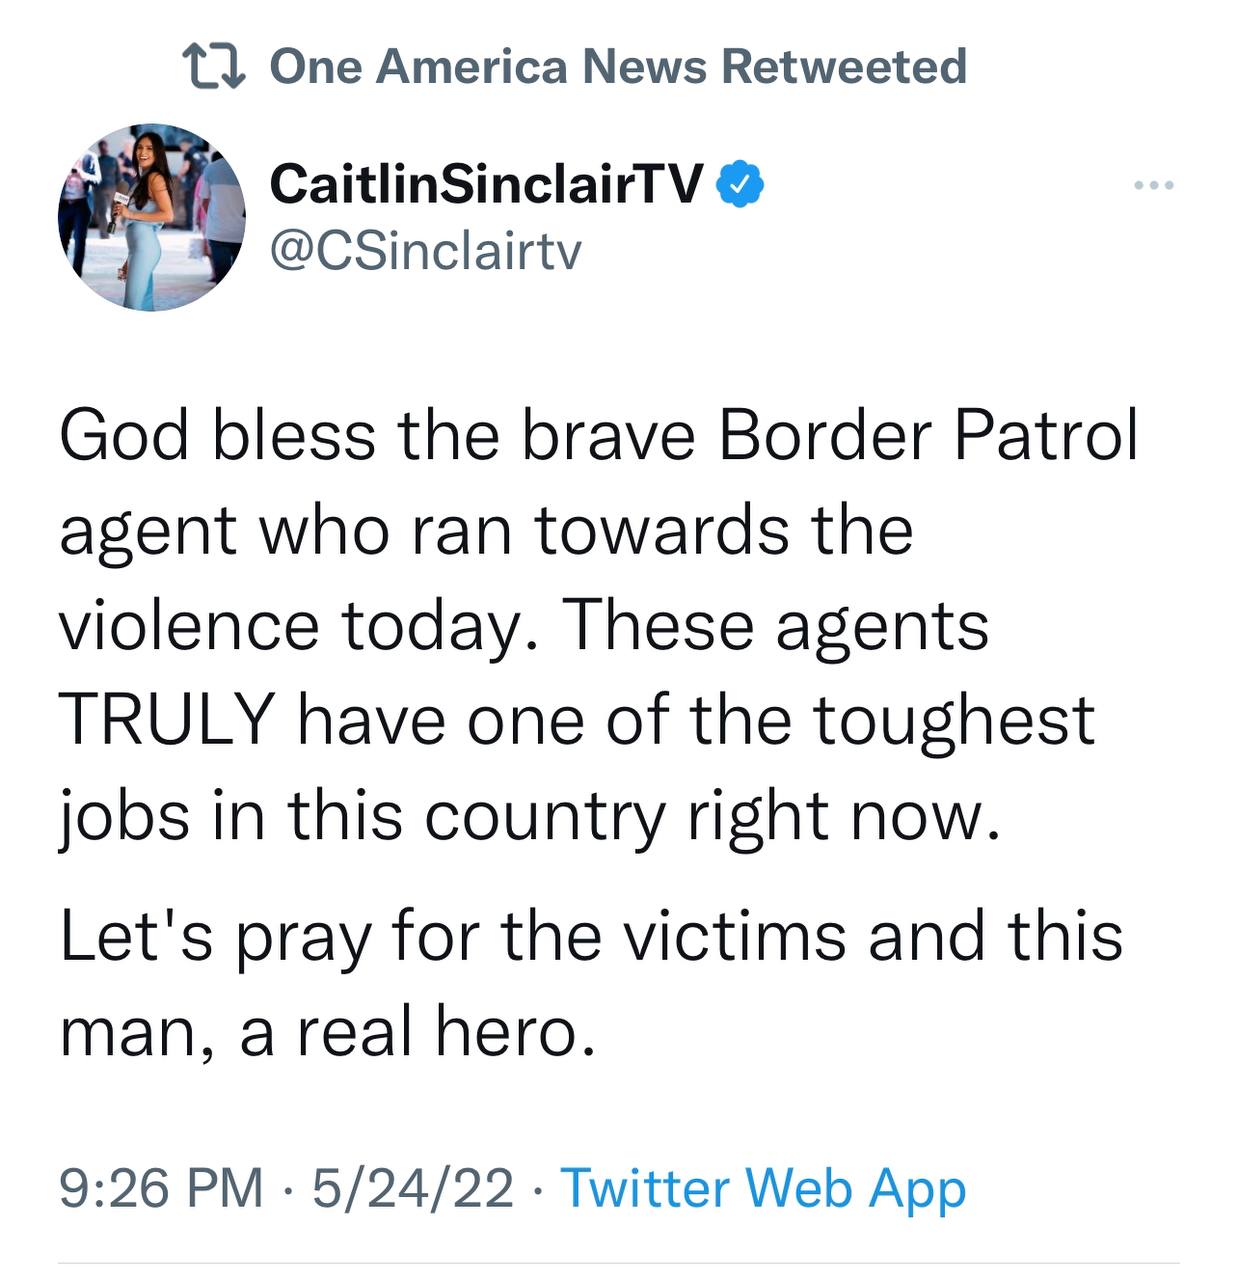Open the Twitter Web App source link
The image size is (1238, 1280).
point(762,1188)
